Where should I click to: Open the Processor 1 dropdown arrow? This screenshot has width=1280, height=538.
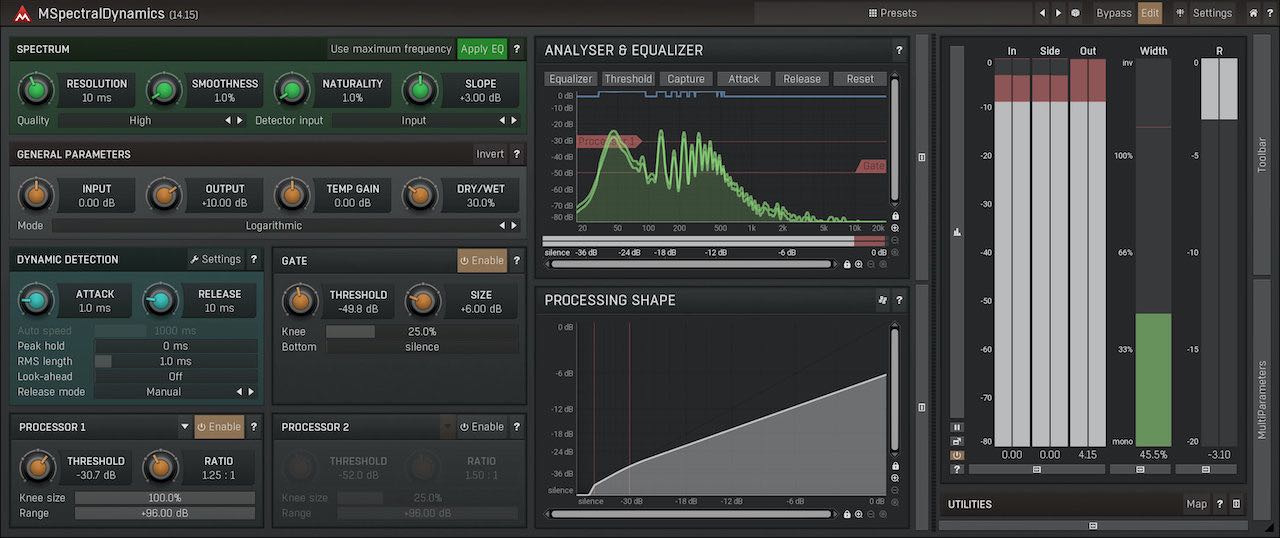[x=185, y=427]
